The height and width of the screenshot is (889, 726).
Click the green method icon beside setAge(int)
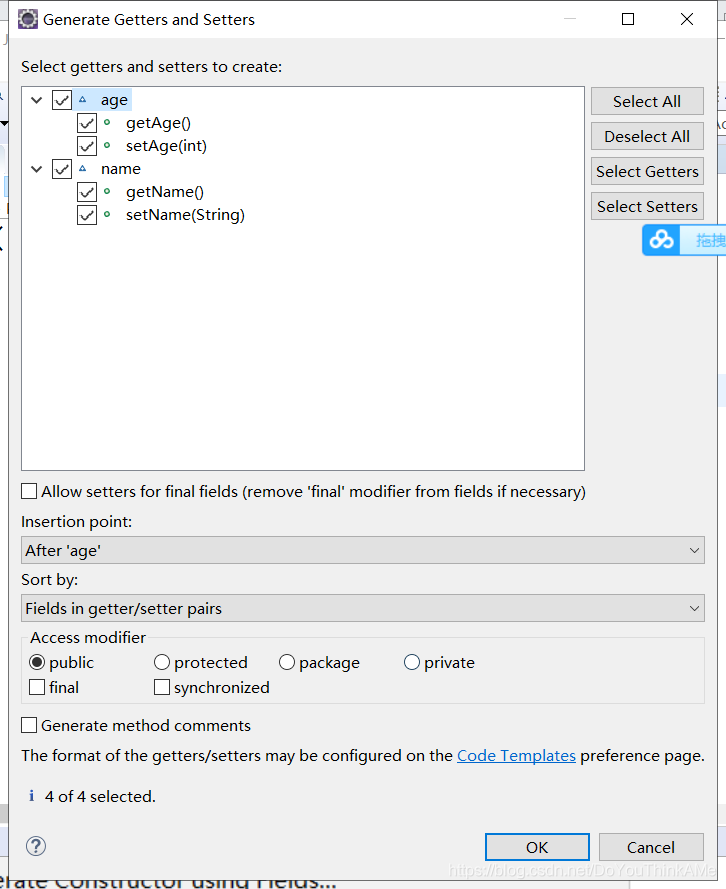click(x=107, y=146)
